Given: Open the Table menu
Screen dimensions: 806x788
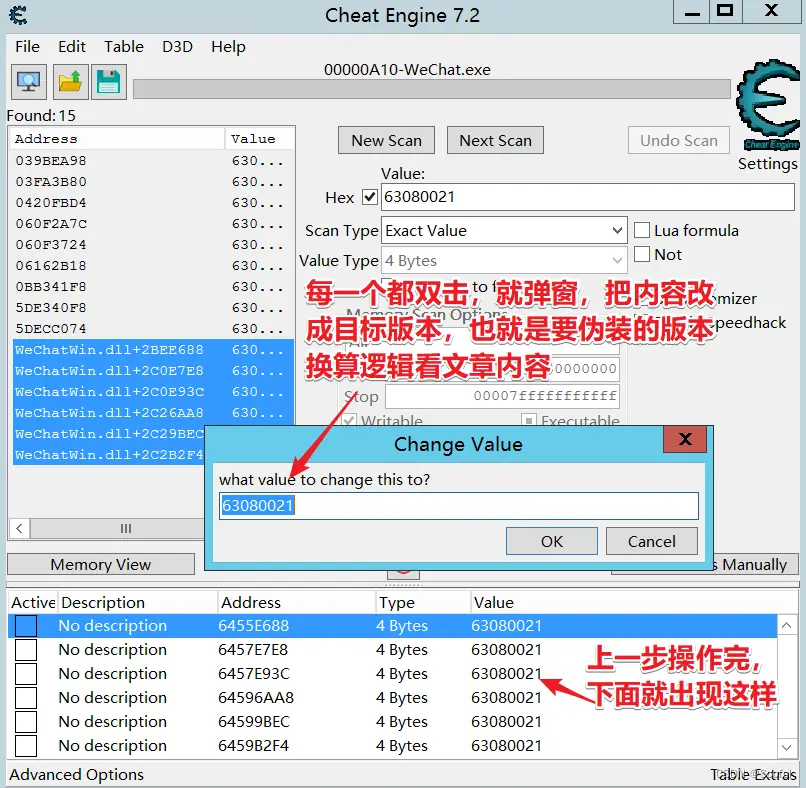Looking at the screenshot, I should click(124, 47).
